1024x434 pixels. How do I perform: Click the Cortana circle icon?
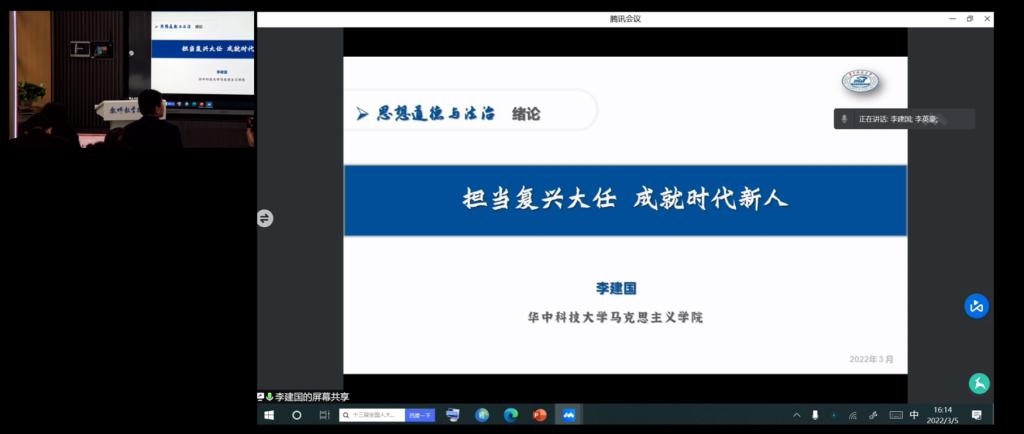click(x=297, y=415)
